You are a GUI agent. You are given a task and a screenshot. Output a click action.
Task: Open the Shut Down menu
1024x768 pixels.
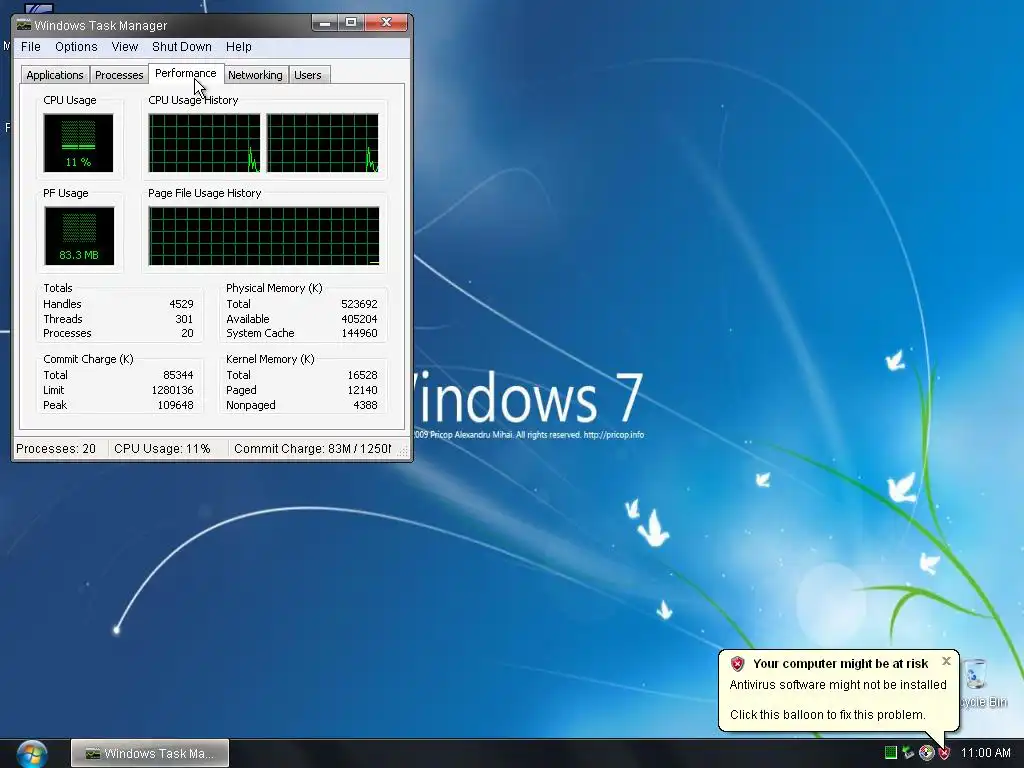pyautogui.click(x=182, y=46)
